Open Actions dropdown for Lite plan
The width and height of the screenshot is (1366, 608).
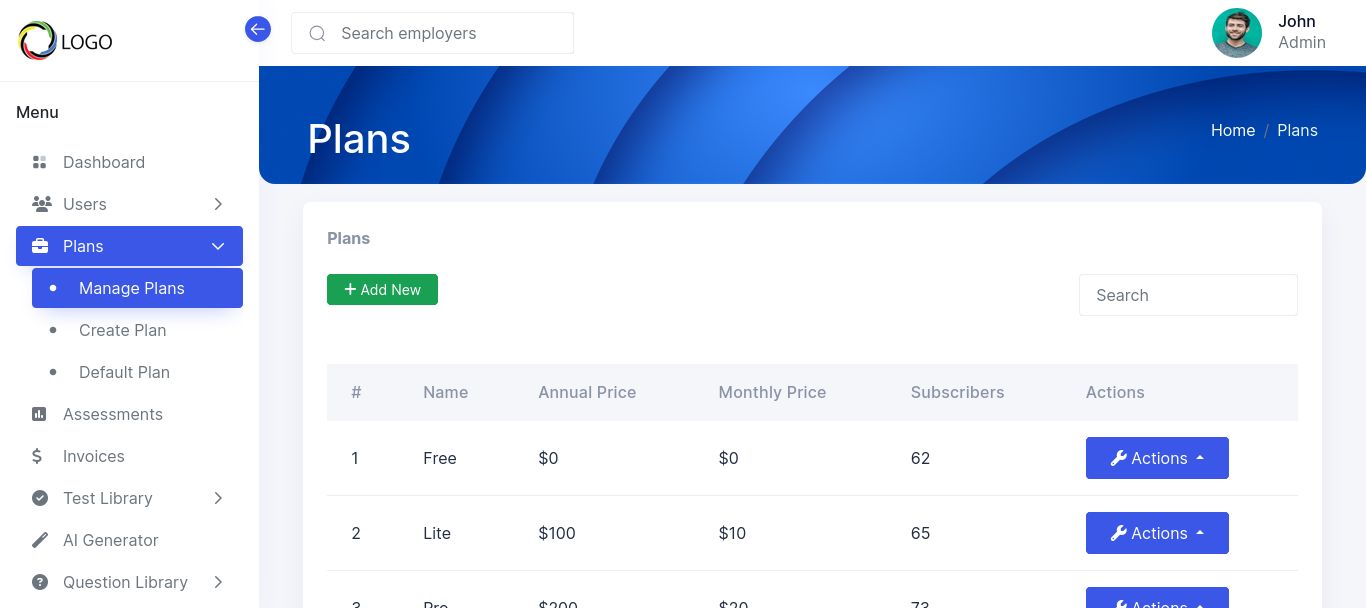(x=1157, y=533)
